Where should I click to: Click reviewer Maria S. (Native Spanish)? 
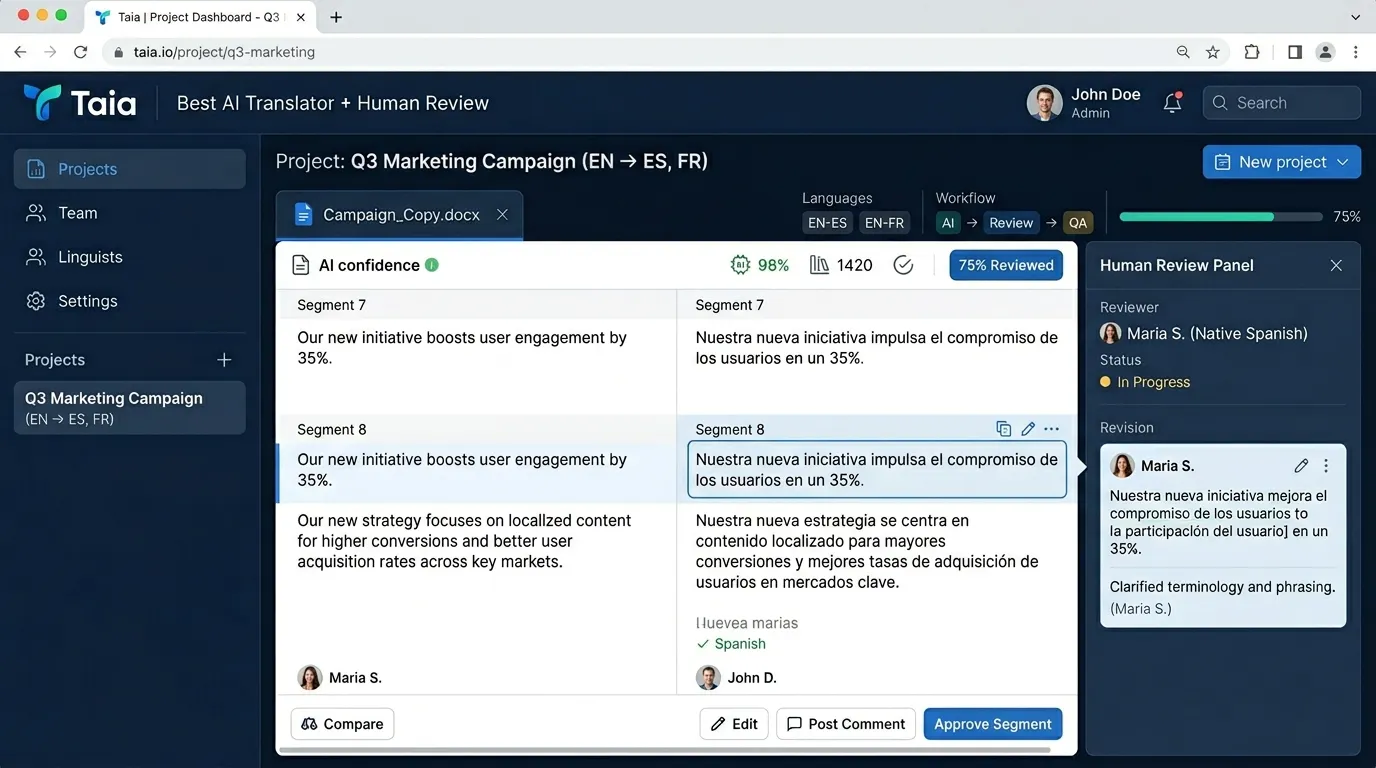(x=1204, y=333)
